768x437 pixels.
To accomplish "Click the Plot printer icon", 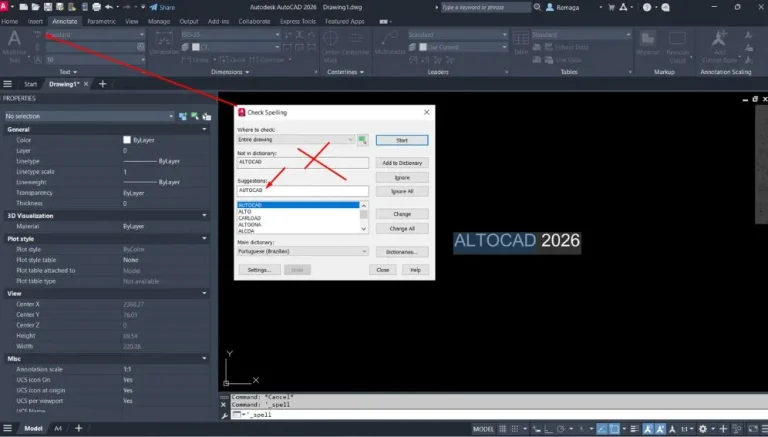I will 96,7.
